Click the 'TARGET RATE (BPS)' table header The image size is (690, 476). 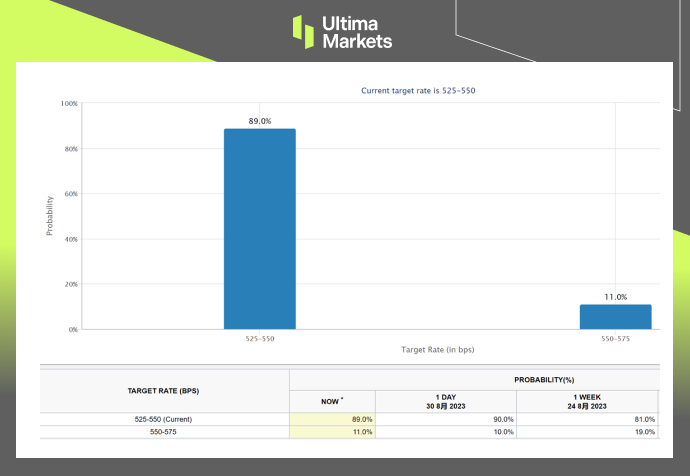163,391
